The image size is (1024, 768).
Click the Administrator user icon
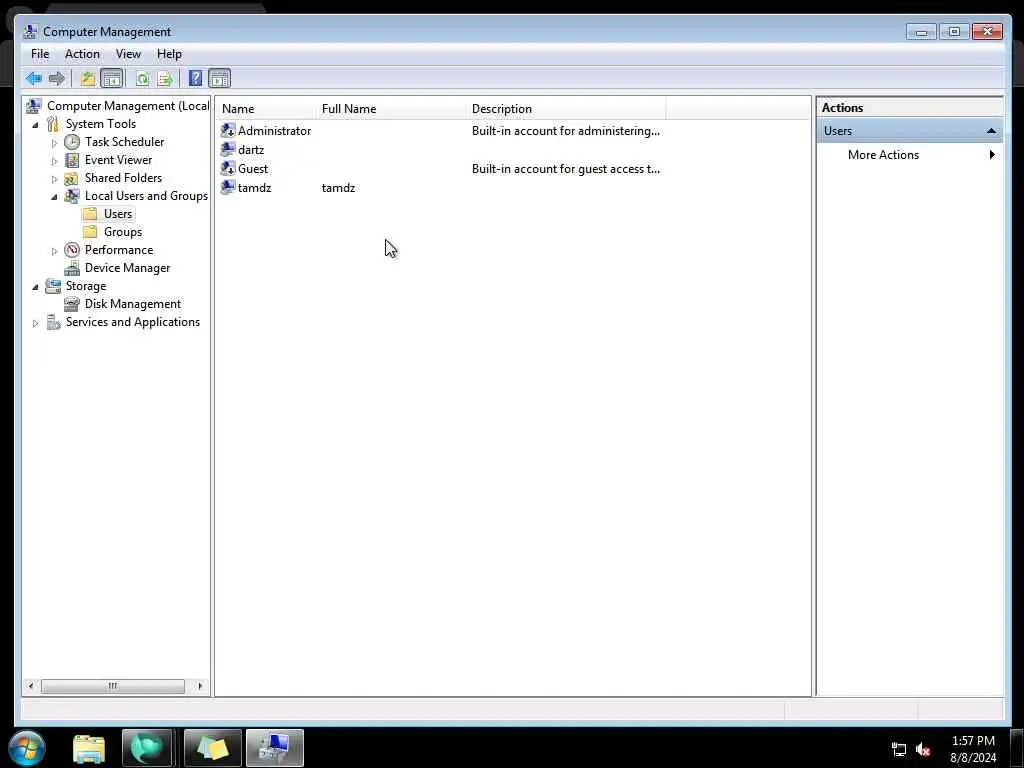(228, 131)
